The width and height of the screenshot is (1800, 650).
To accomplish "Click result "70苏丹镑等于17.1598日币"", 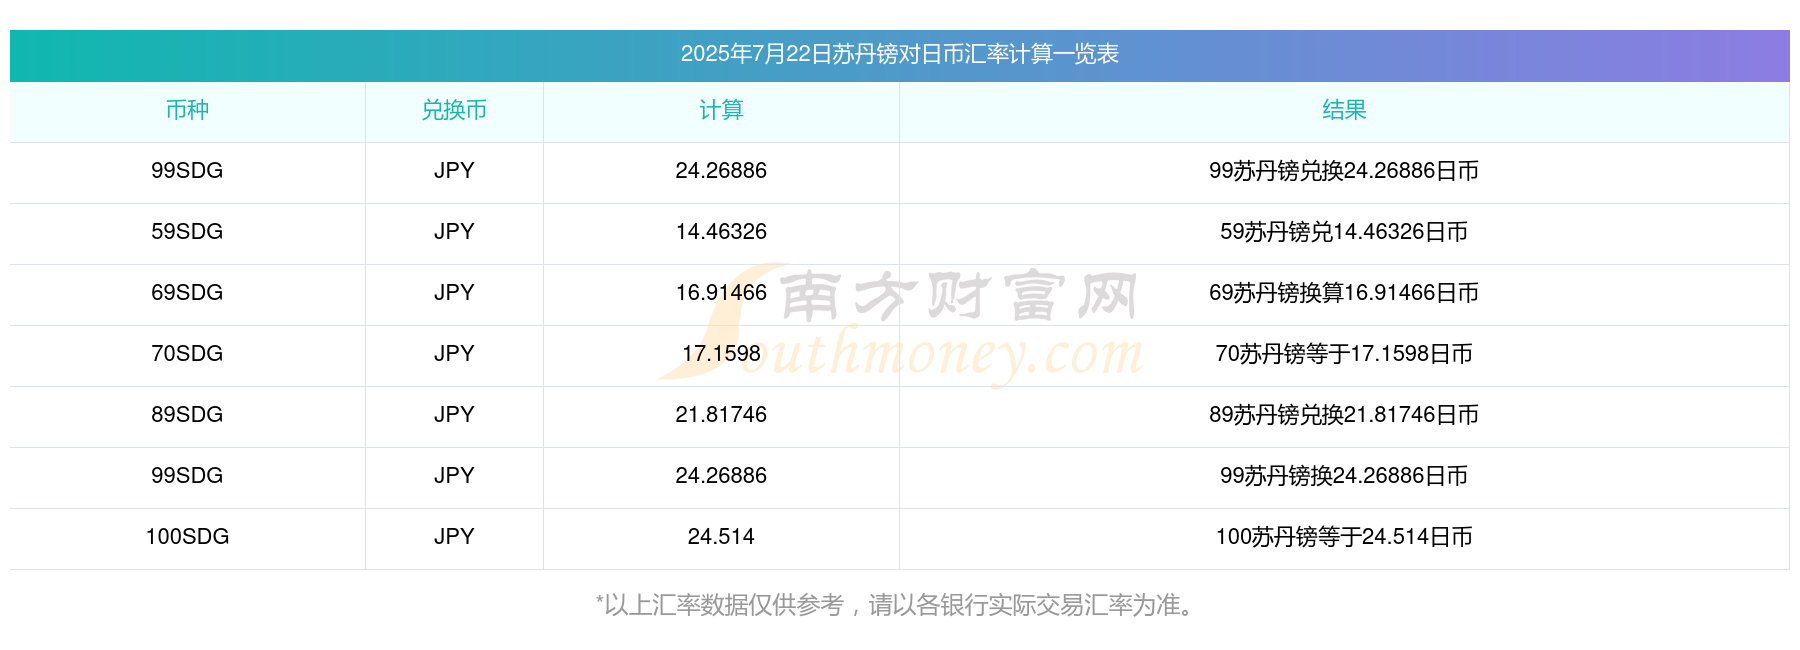I will click(1344, 354).
